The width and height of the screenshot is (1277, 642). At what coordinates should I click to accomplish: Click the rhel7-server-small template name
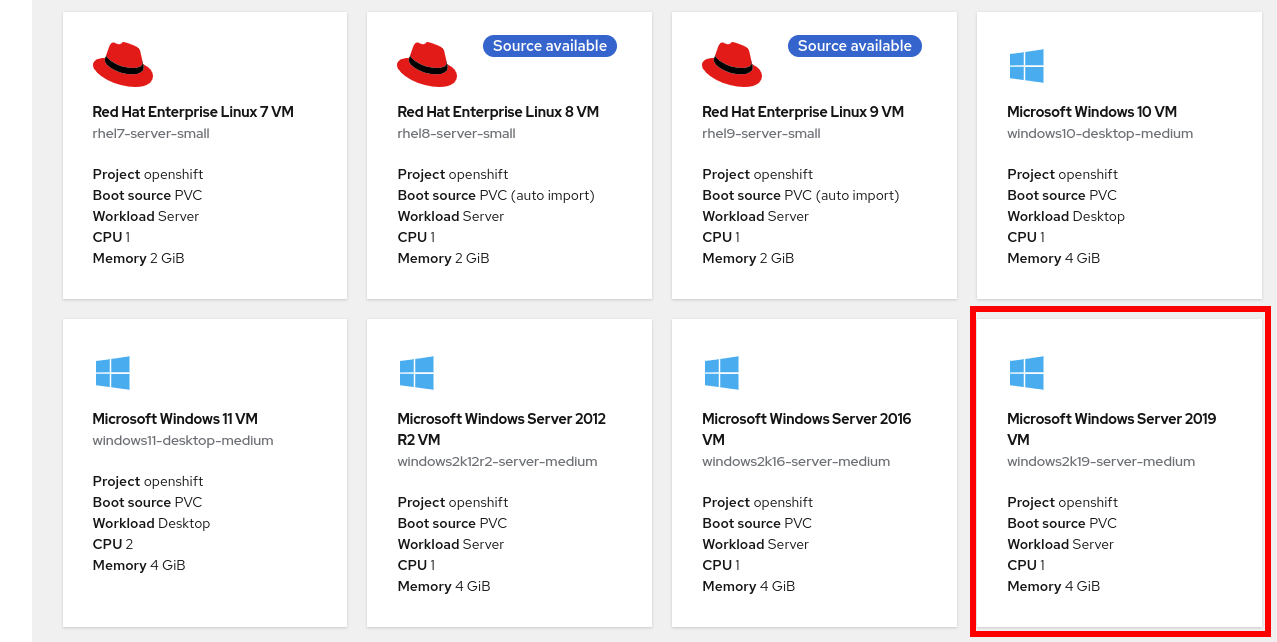tap(151, 134)
